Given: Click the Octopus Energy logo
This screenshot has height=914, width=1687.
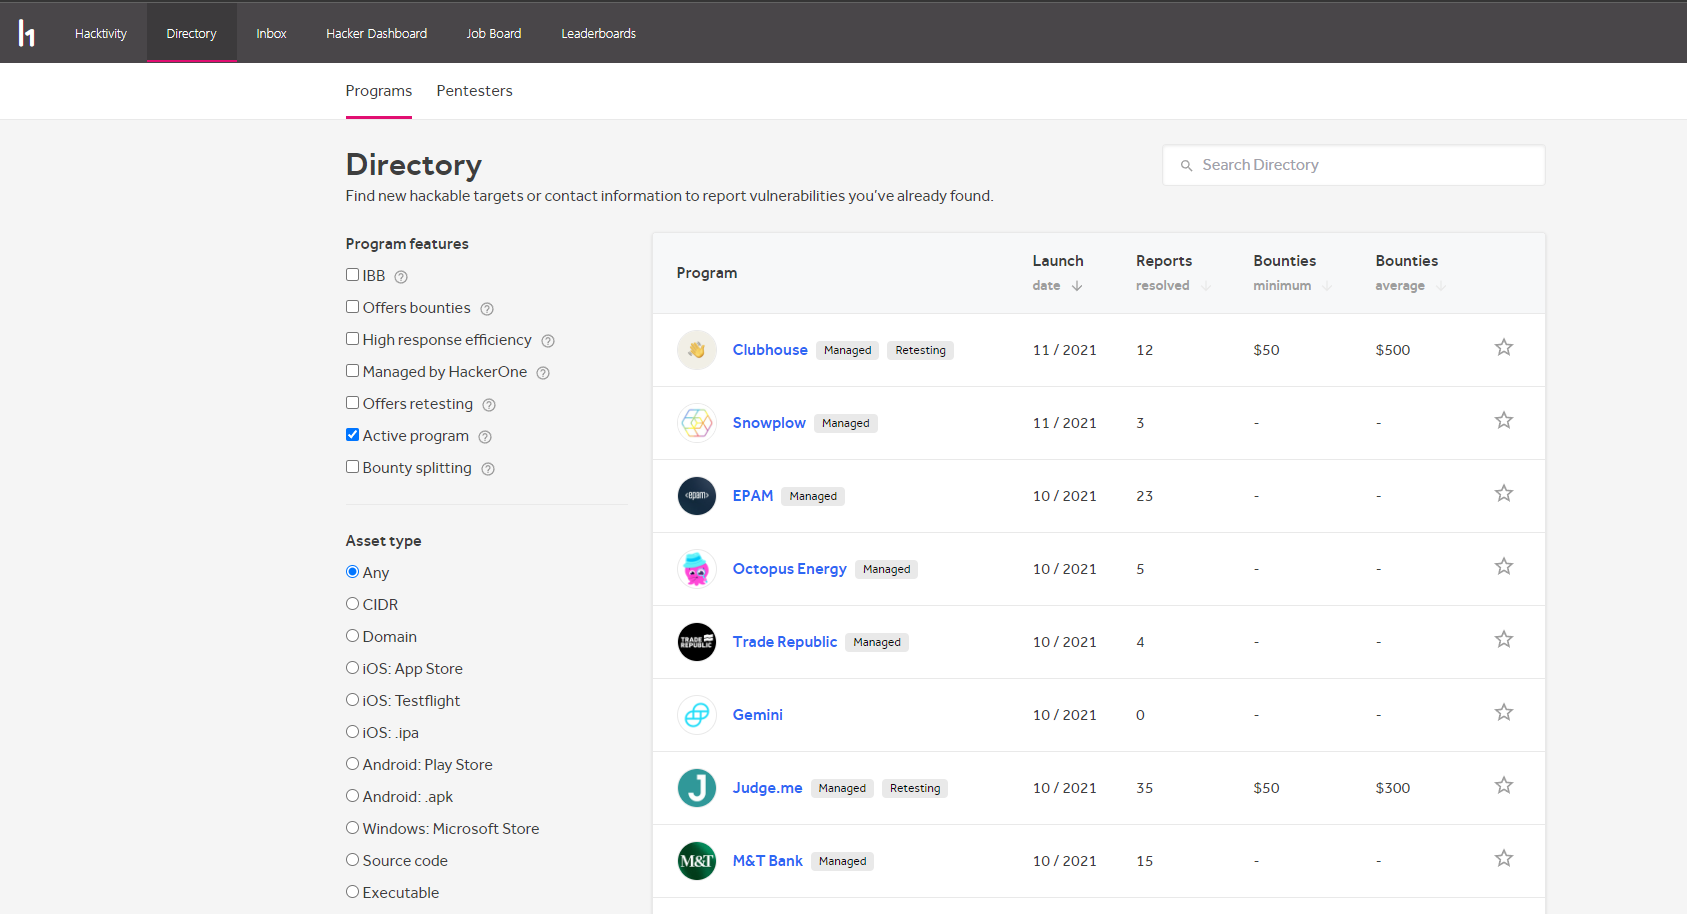Looking at the screenshot, I should (697, 569).
